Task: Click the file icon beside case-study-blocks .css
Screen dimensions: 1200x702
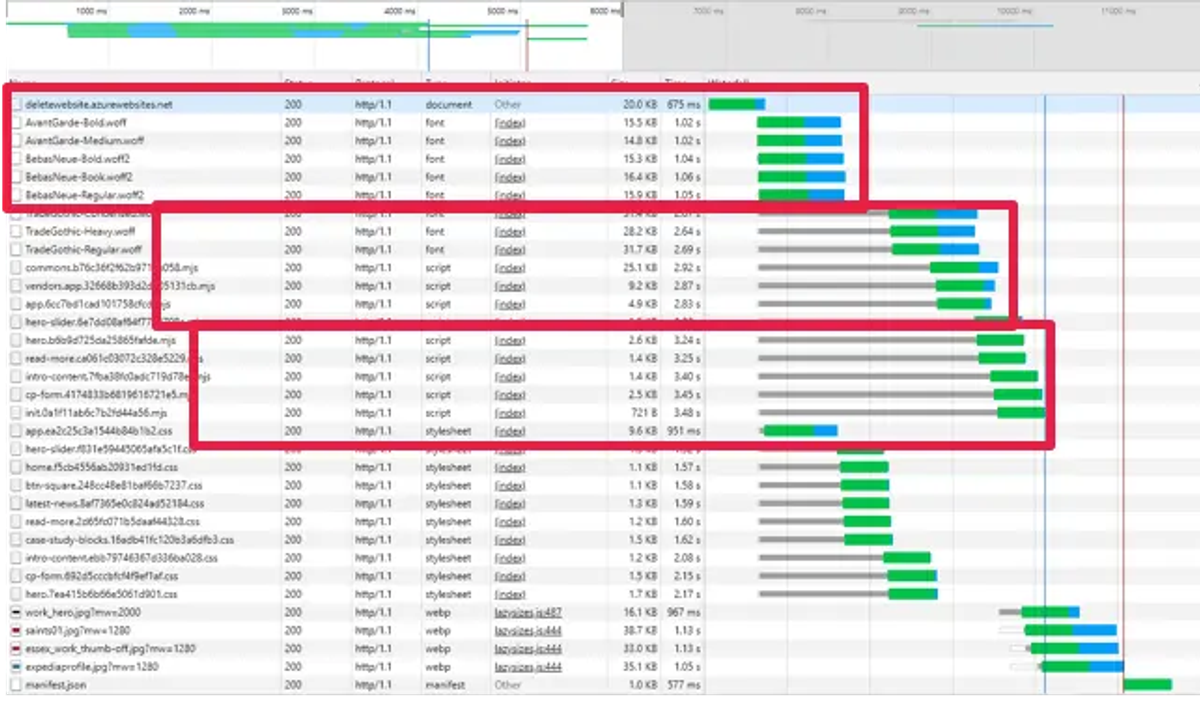Action: pos(15,539)
